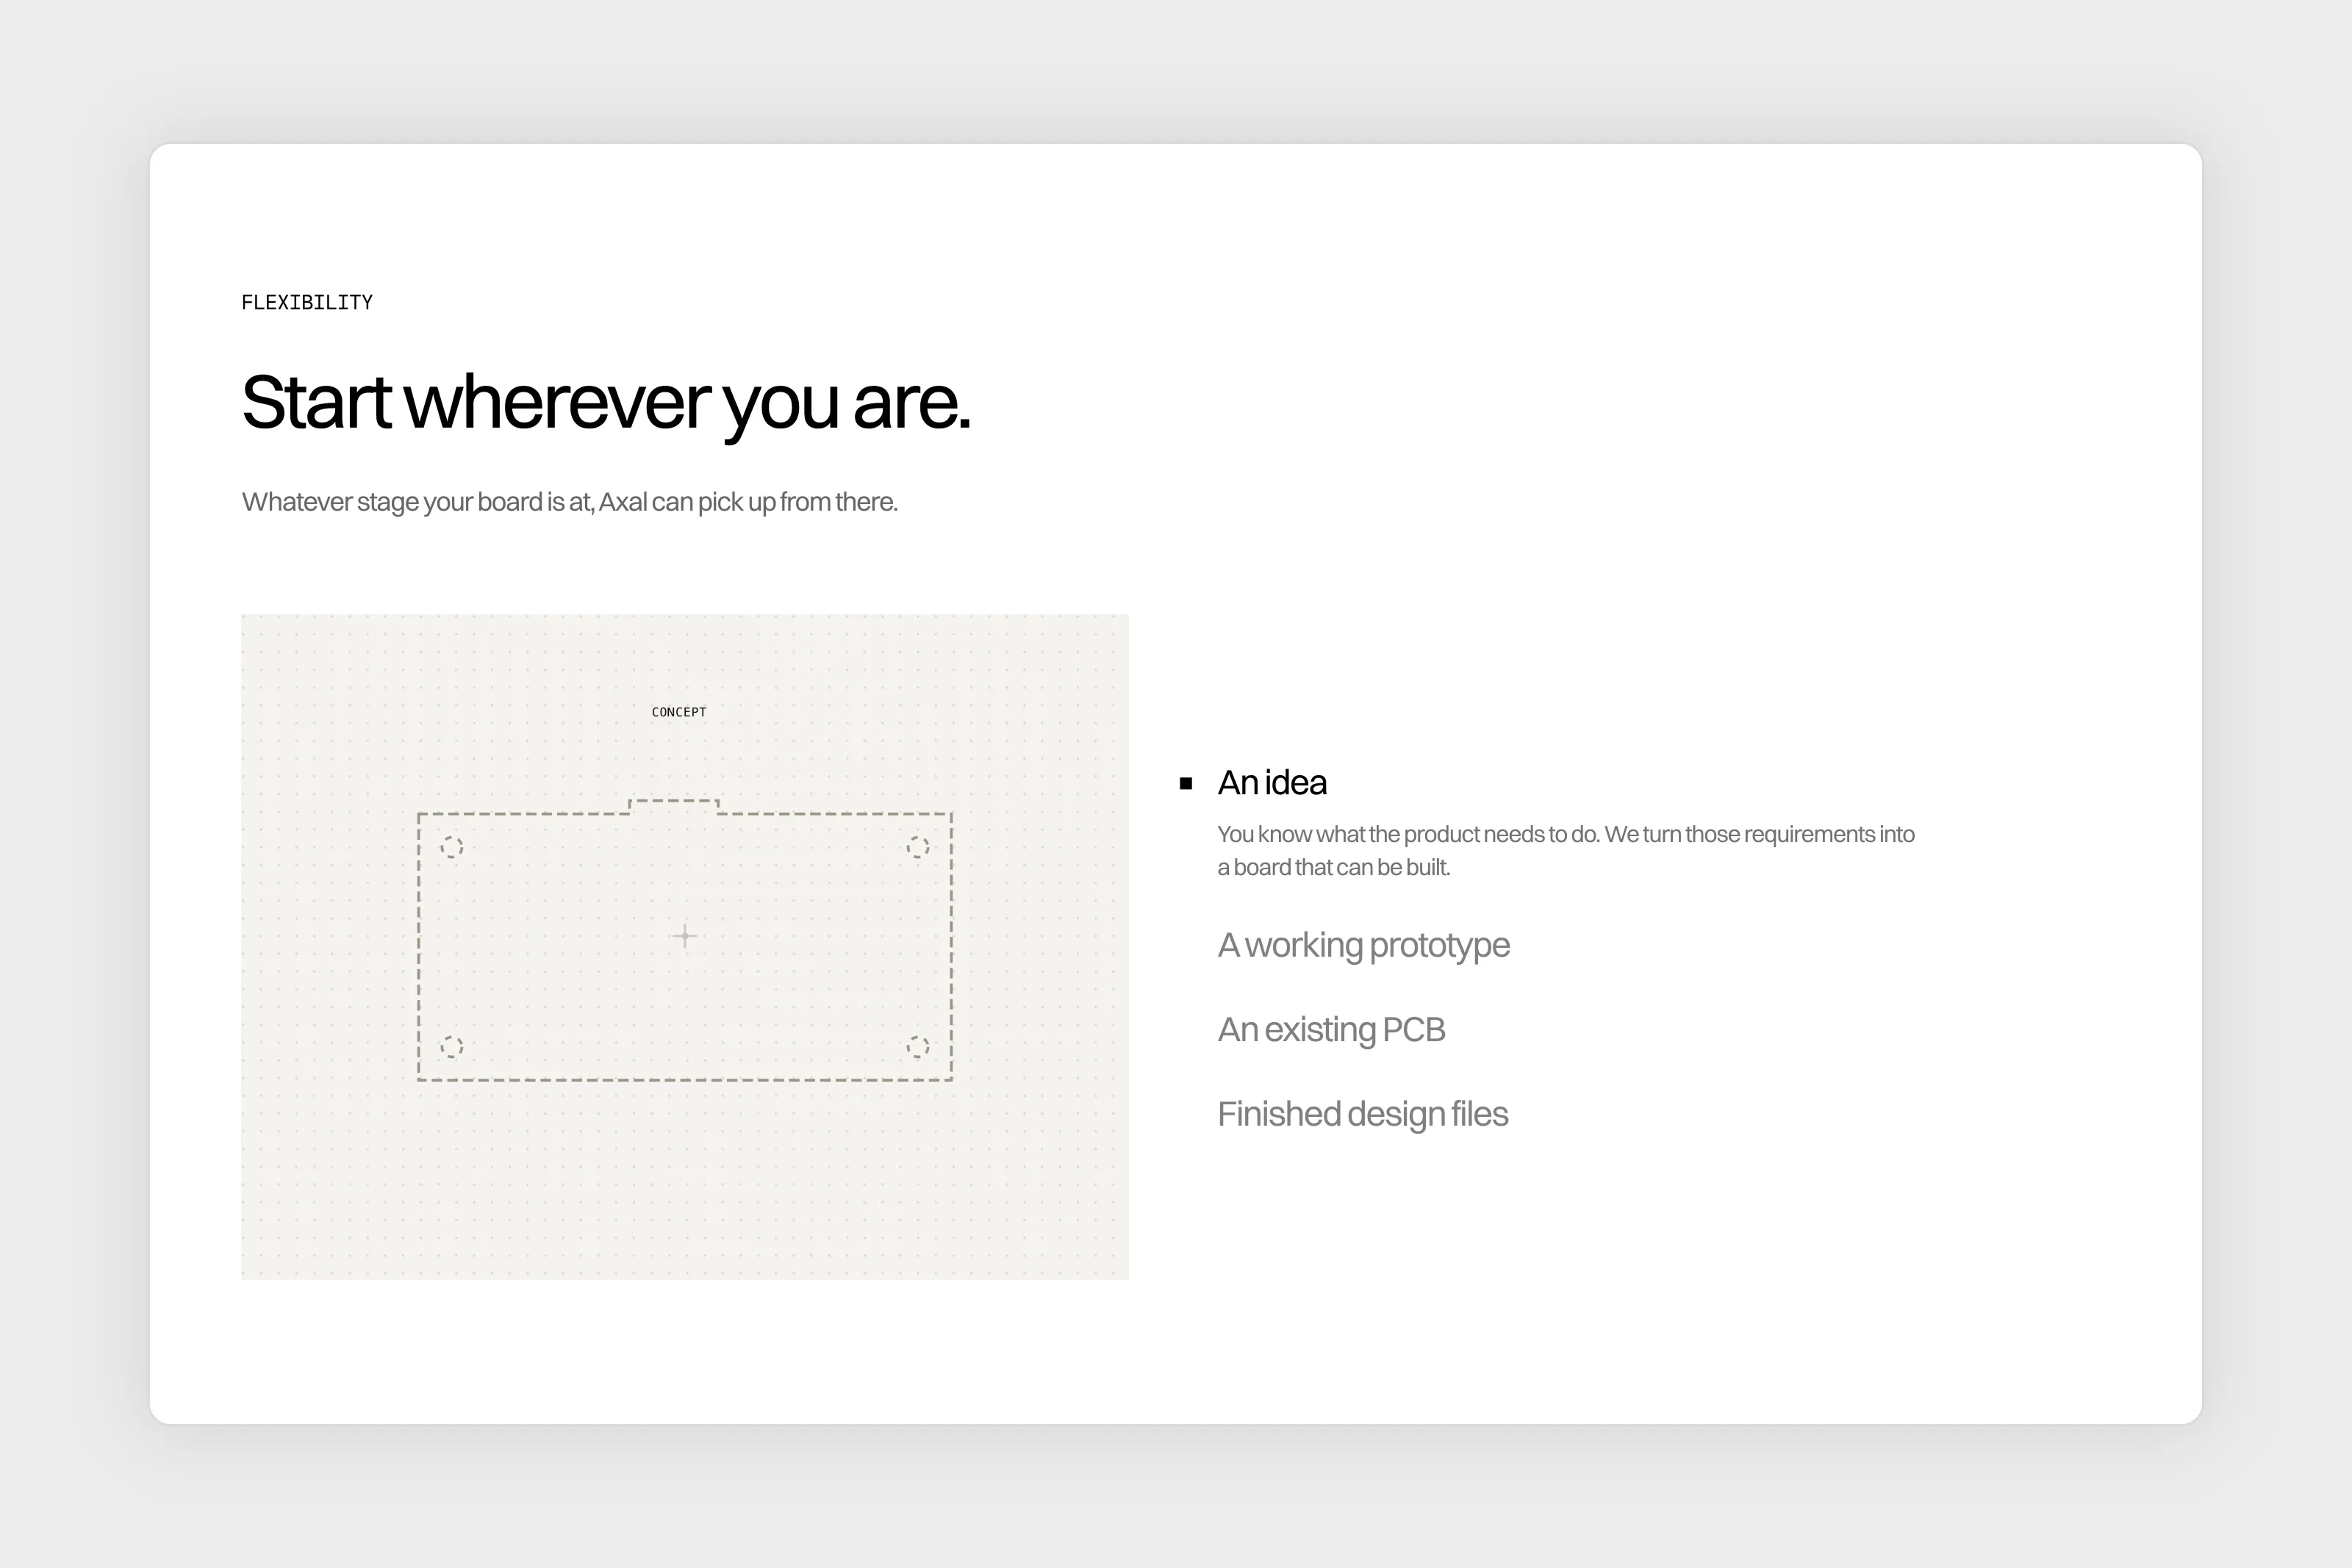Click the lower-right dashed mounting hole
Image resolution: width=2352 pixels, height=1568 pixels.
[x=918, y=1047]
